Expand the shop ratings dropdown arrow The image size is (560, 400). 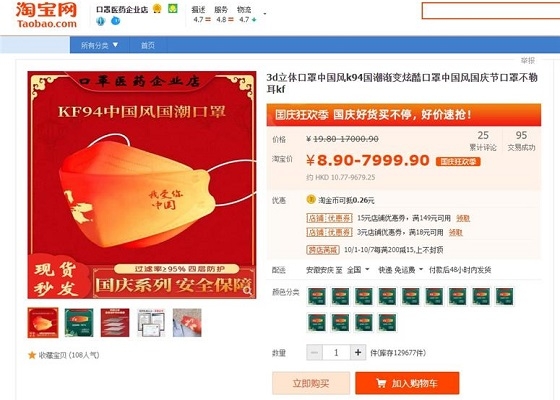tap(265, 14)
